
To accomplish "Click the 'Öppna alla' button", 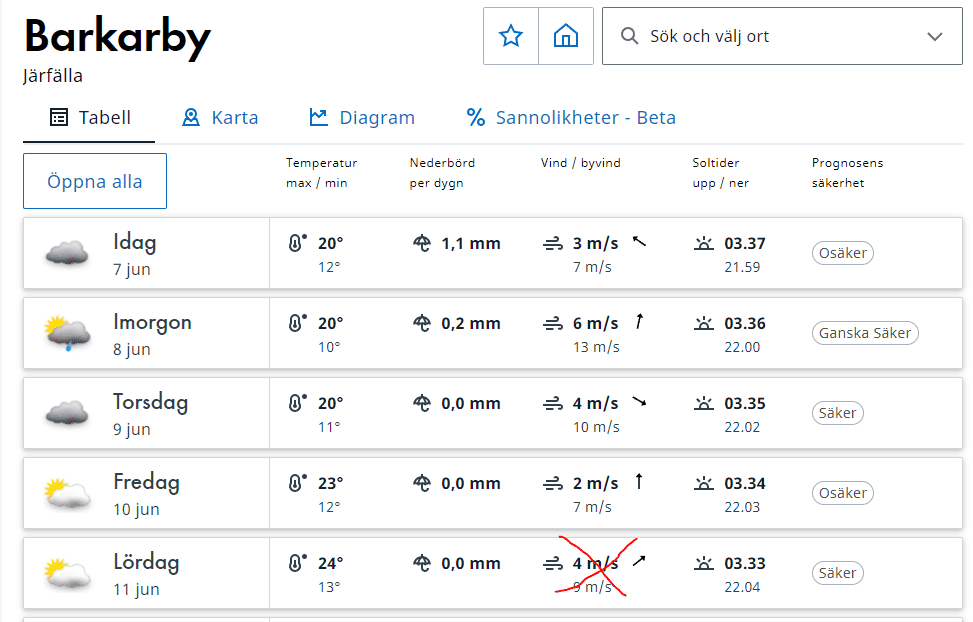I will (95, 181).
